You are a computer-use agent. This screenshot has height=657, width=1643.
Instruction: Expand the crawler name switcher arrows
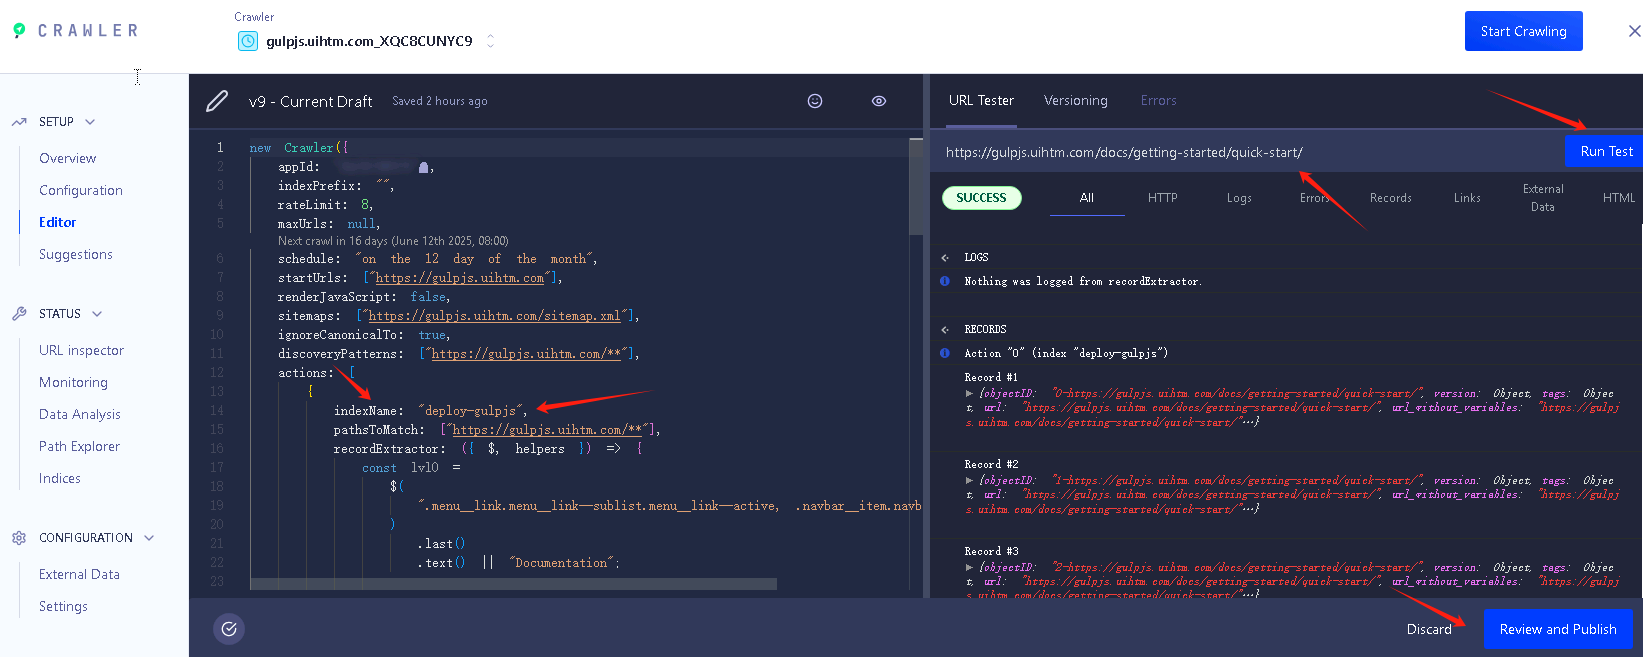pyautogui.click(x=490, y=41)
